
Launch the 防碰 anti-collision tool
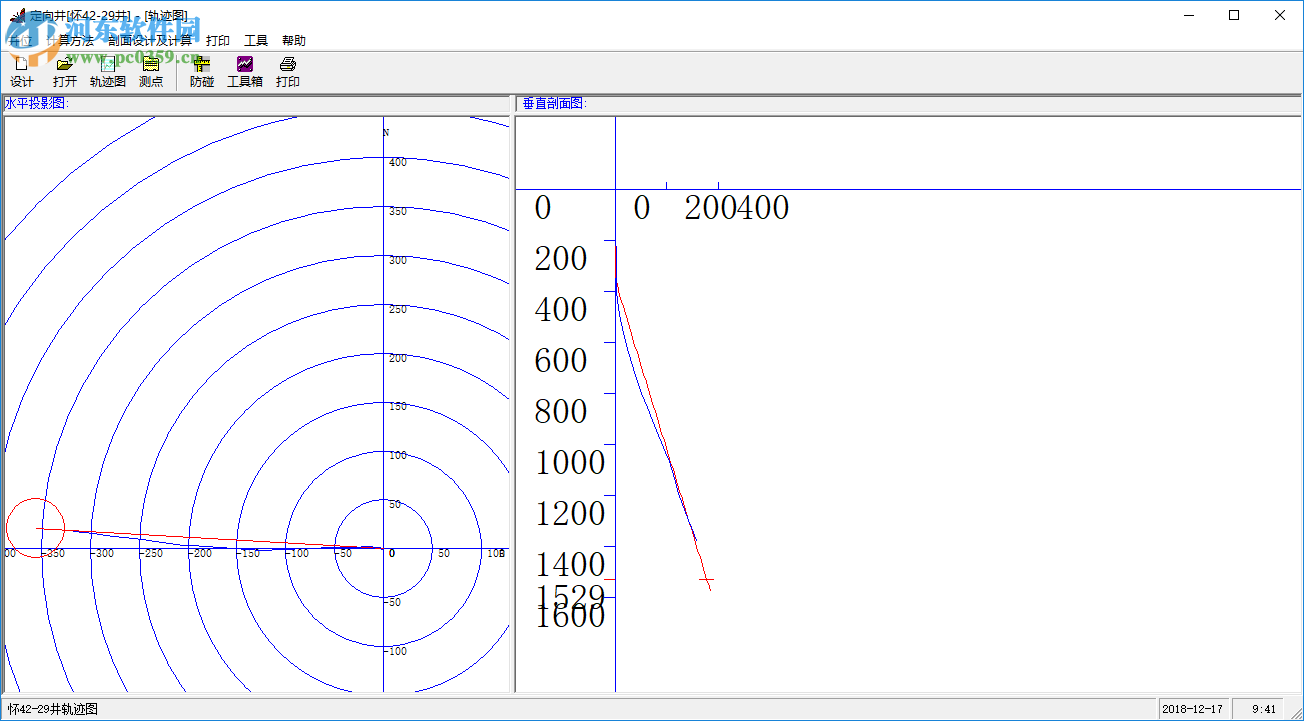coord(202,72)
